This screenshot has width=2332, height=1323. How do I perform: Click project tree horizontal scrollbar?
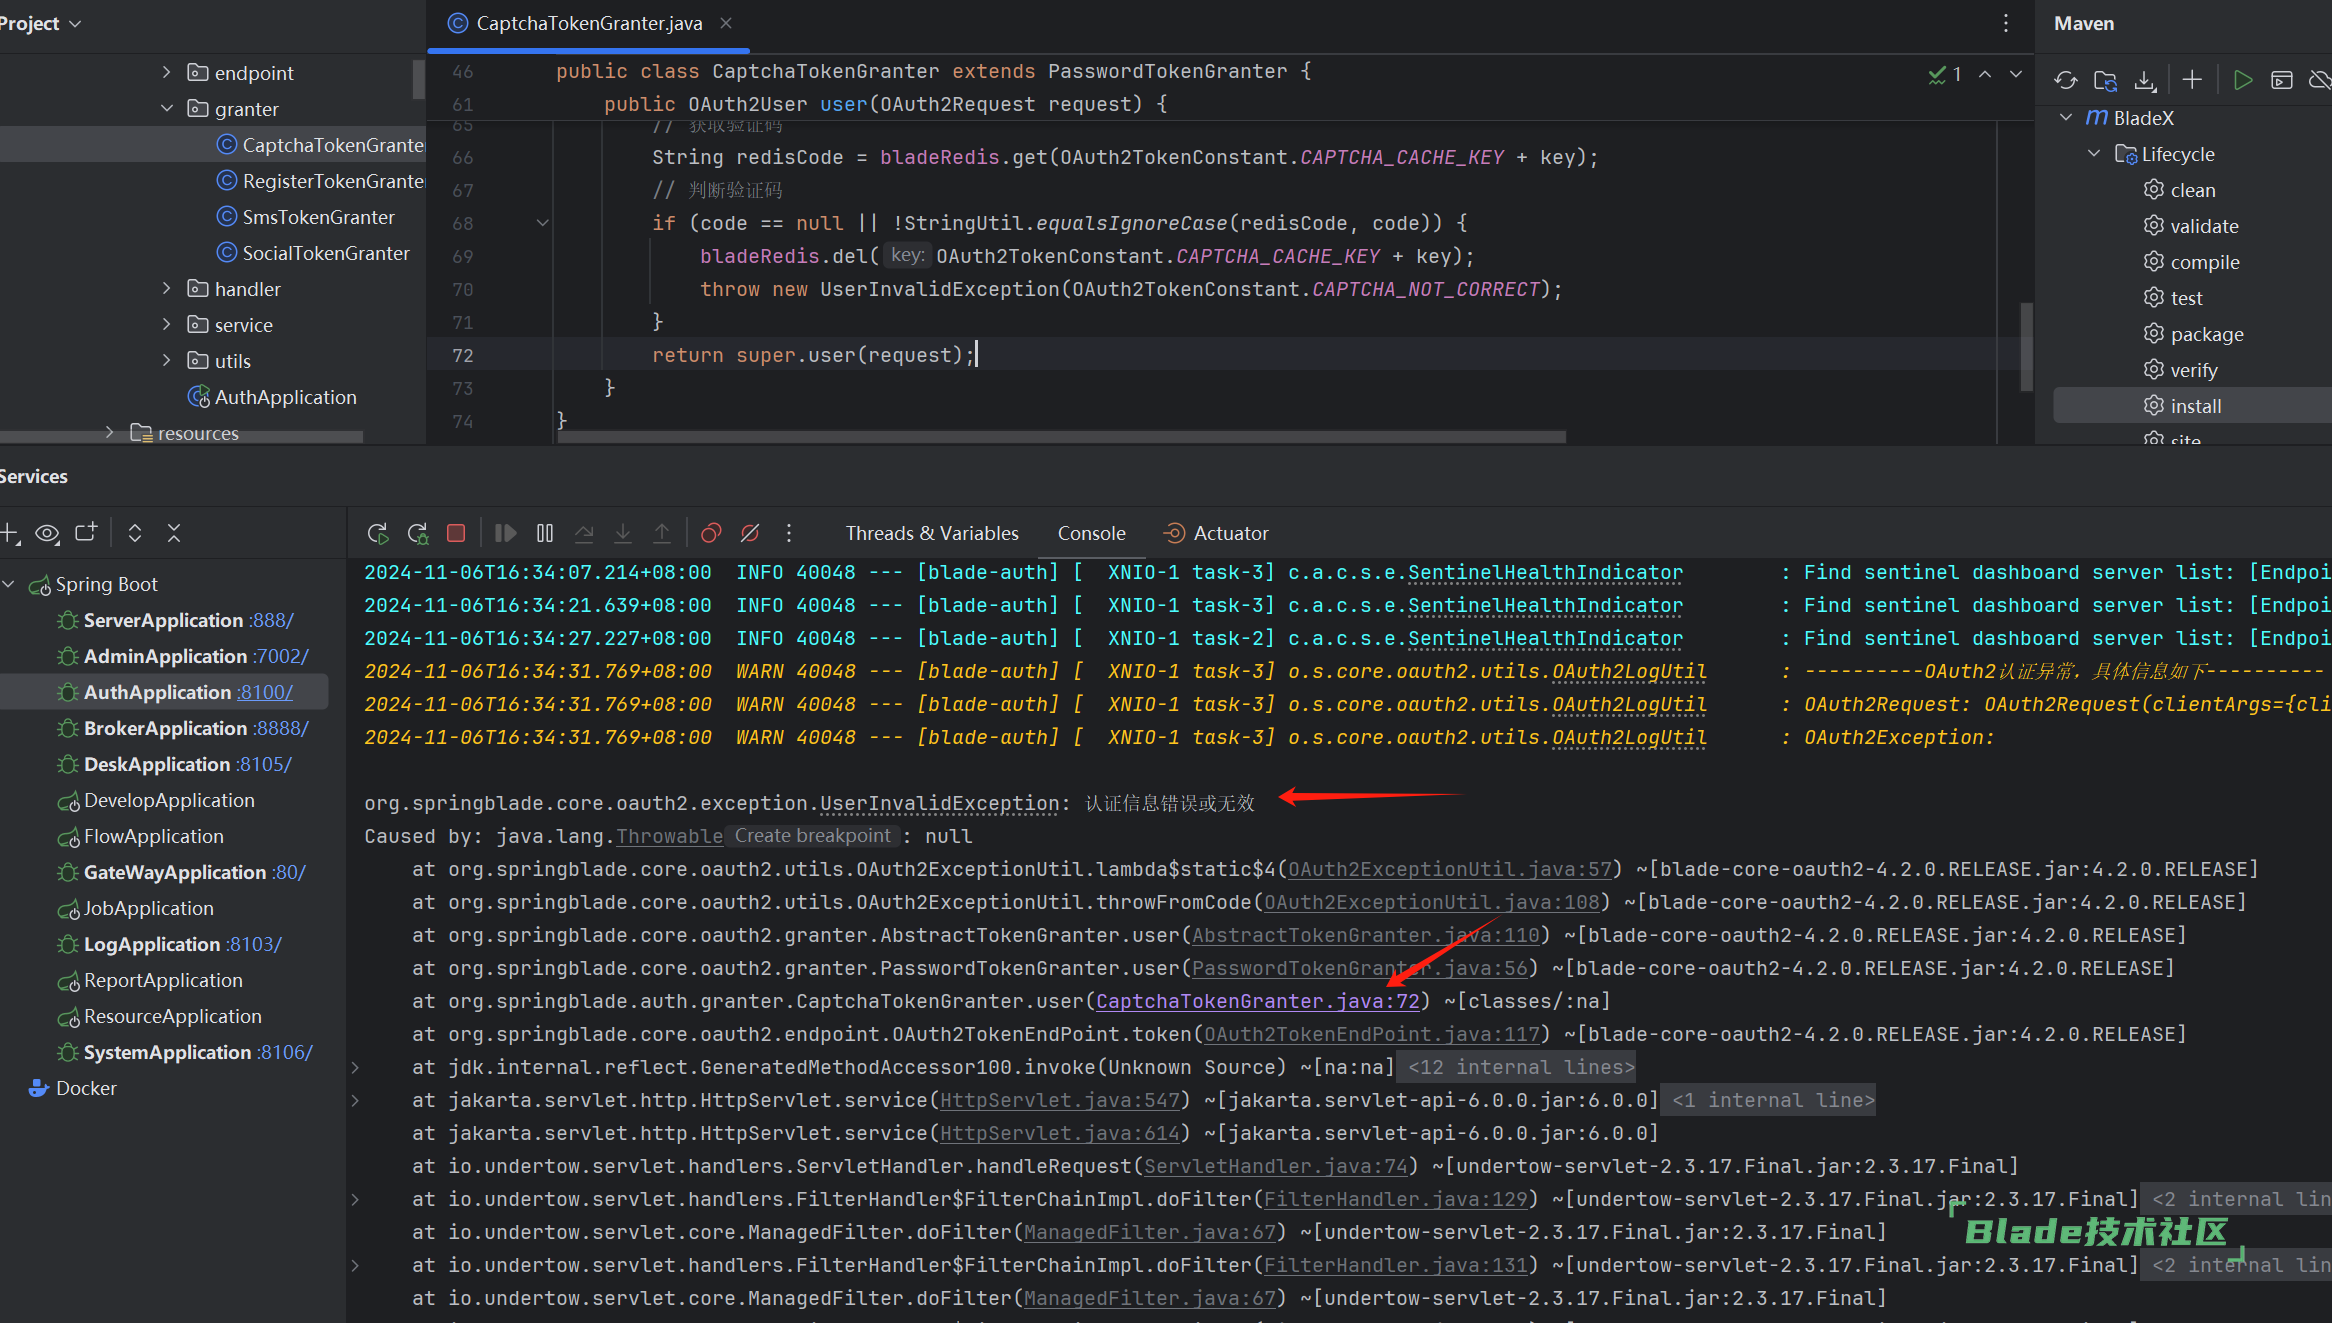coord(181,437)
